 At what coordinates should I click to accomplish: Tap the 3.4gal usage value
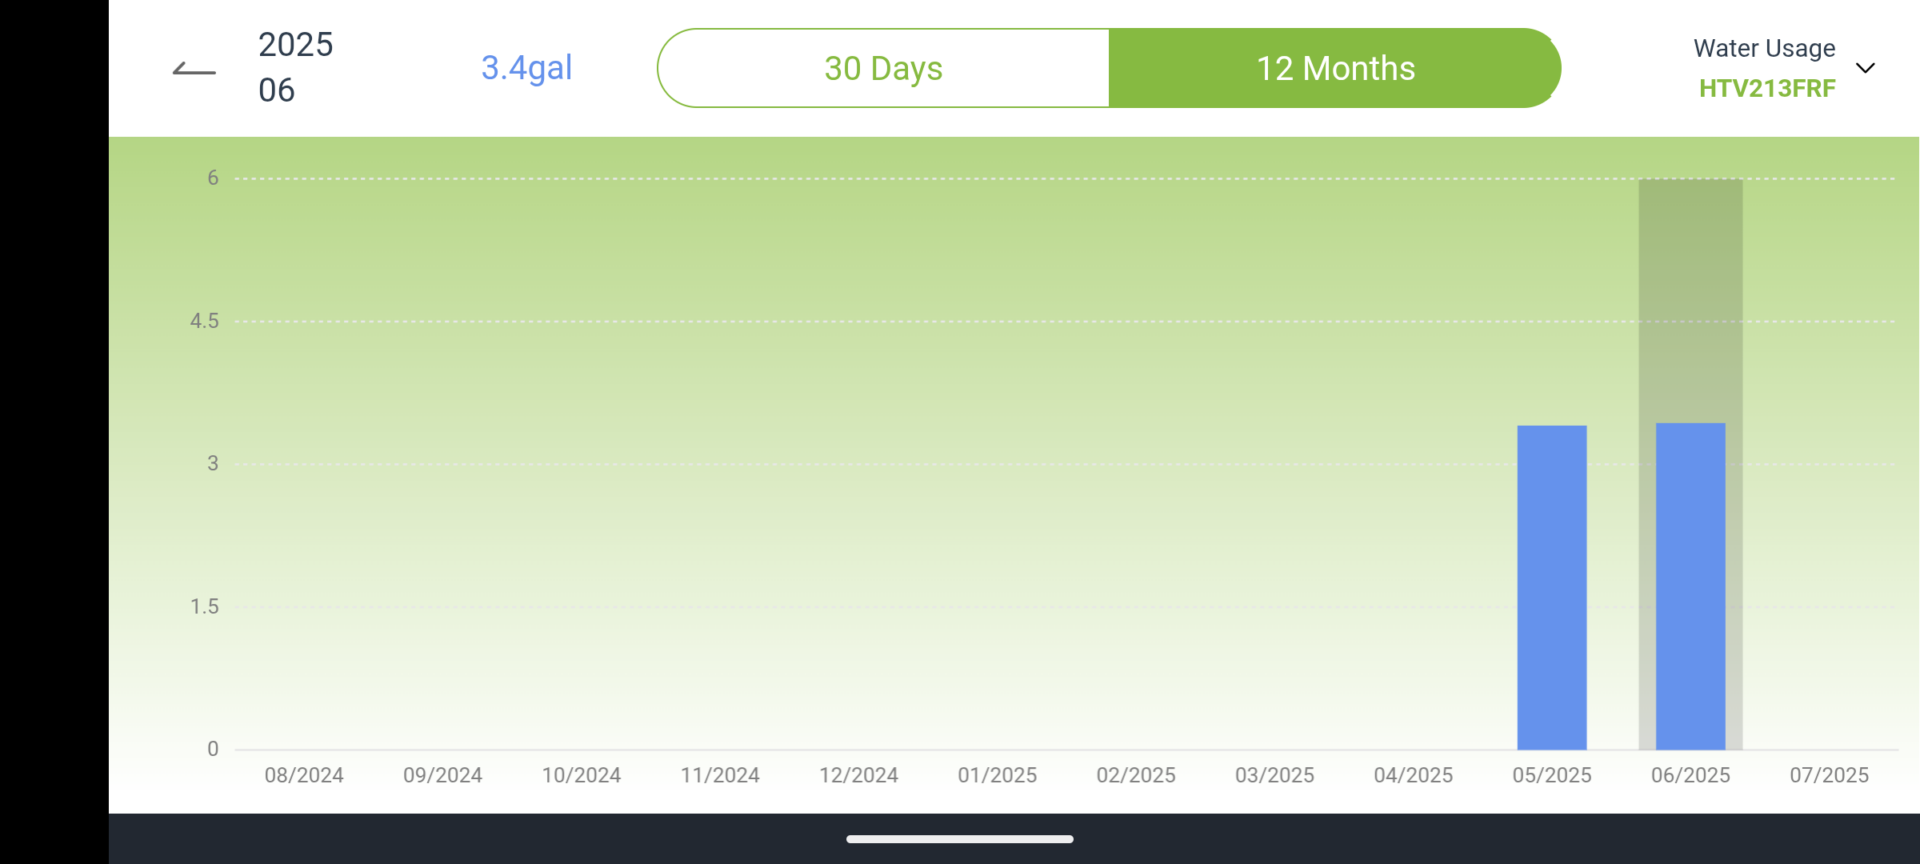point(527,68)
